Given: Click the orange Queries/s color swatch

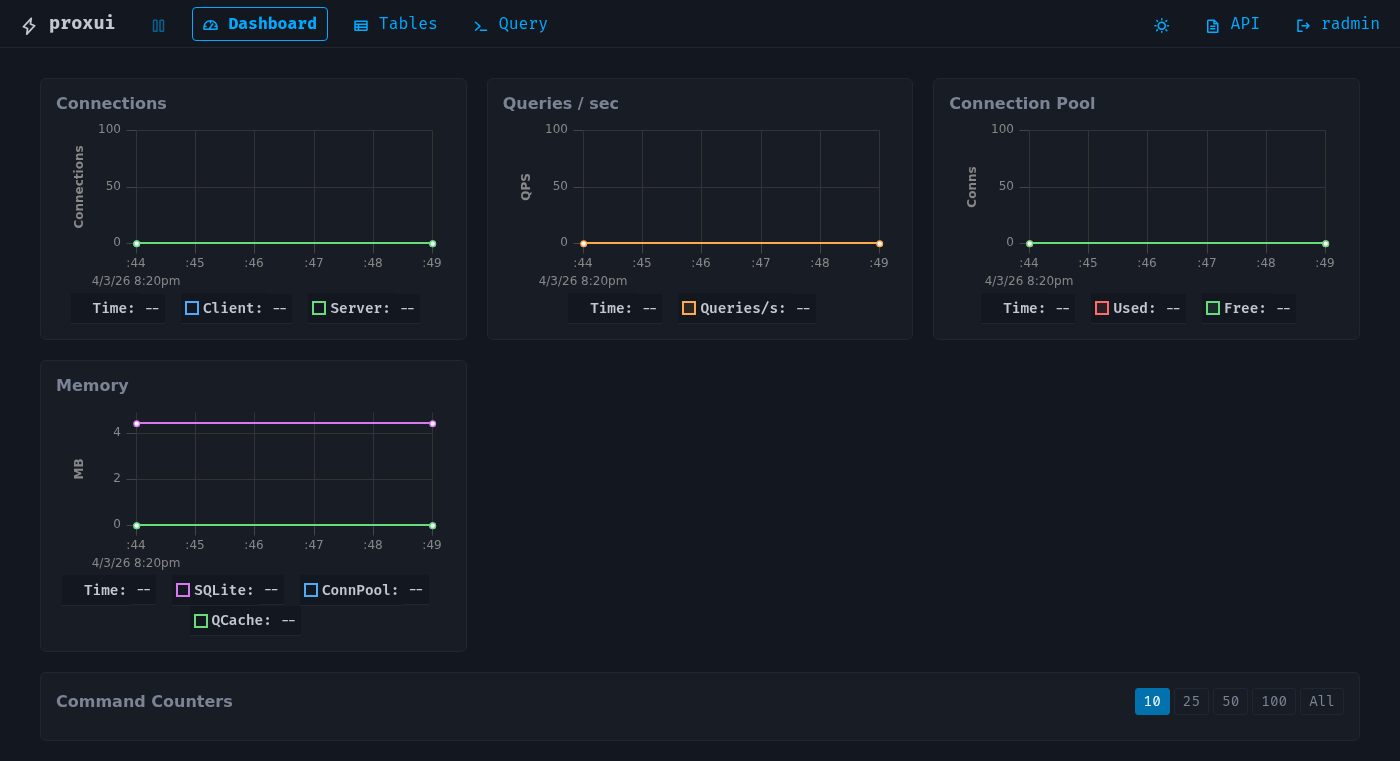Looking at the screenshot, I should click(688, 308).
